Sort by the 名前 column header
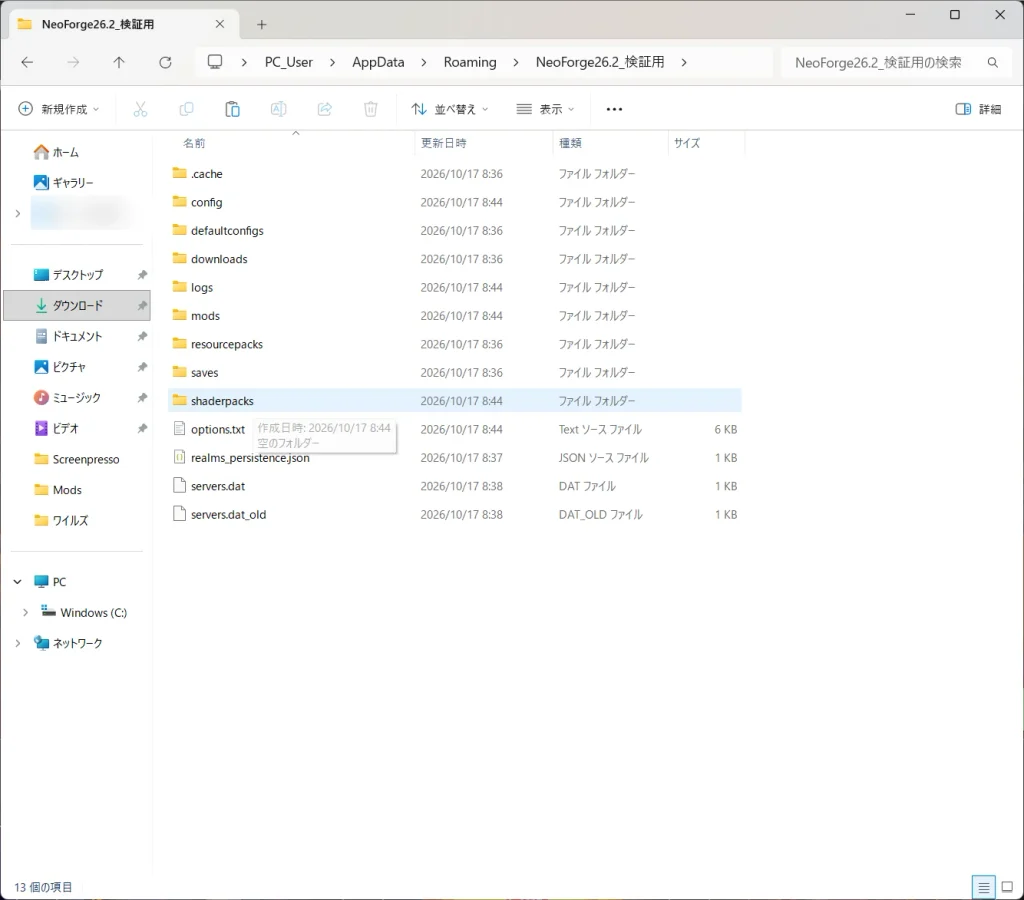 pos(194,143)
